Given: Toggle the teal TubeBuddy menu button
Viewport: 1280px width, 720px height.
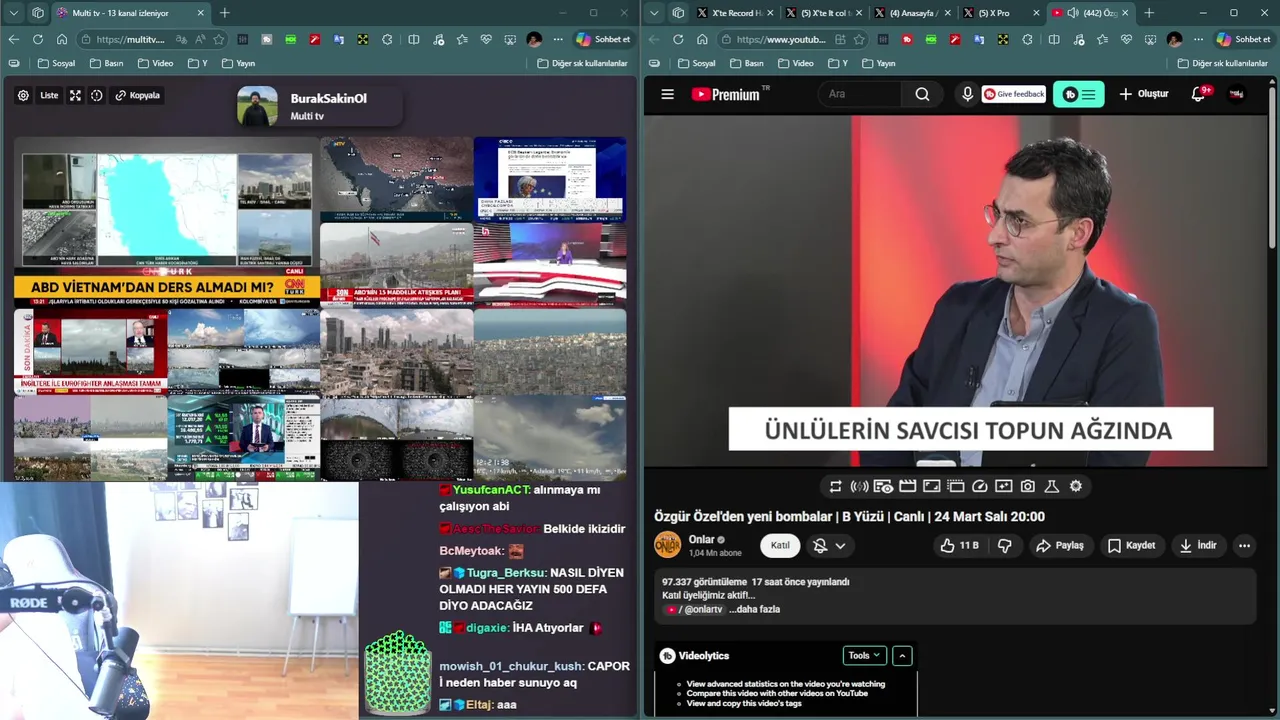Looking at the screenshot, I should pyautogui.click(x=1078, y=94).
